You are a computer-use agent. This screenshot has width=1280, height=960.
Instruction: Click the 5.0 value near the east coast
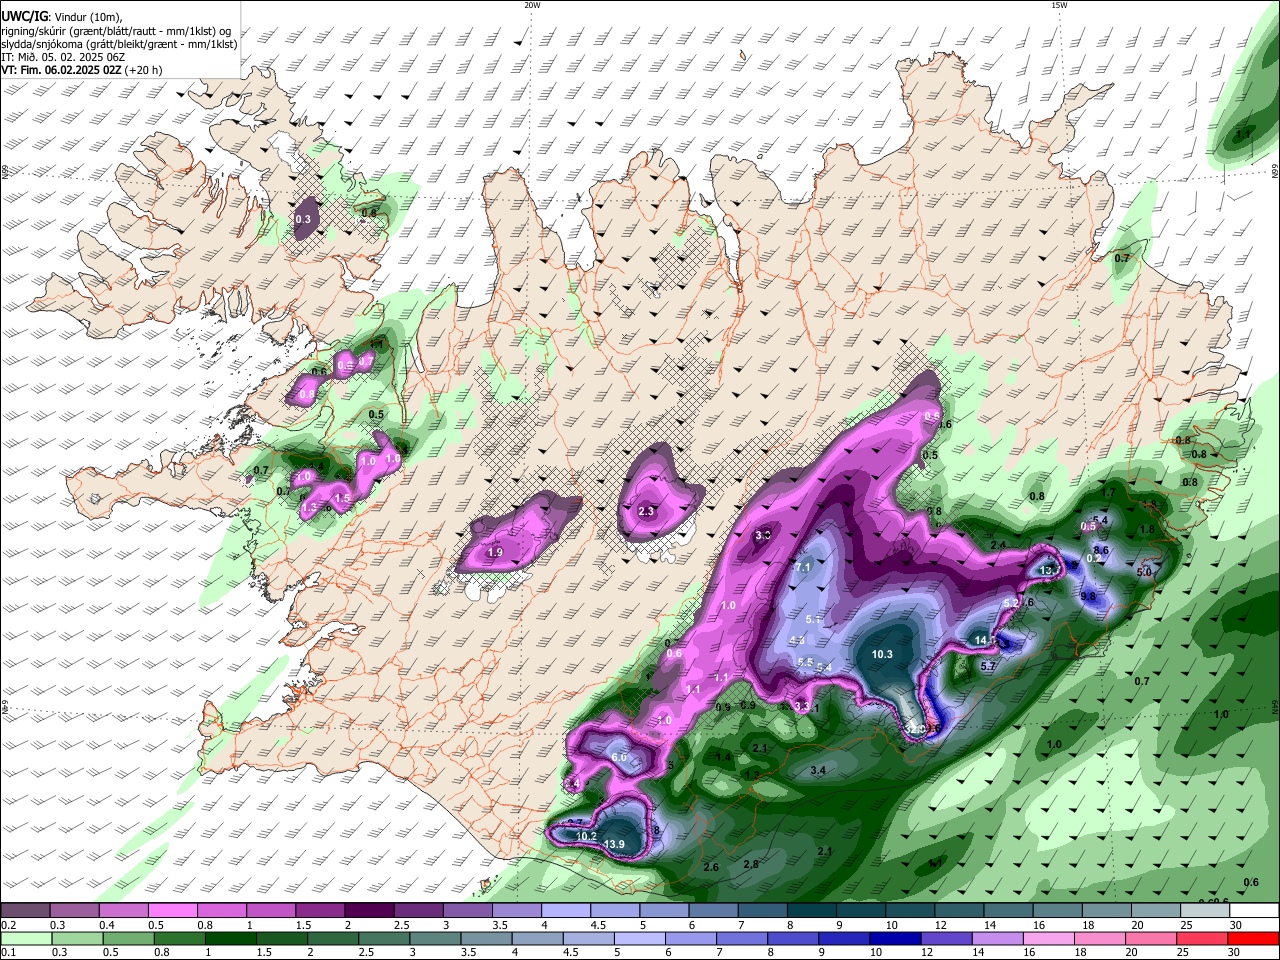click(1145, 572)
